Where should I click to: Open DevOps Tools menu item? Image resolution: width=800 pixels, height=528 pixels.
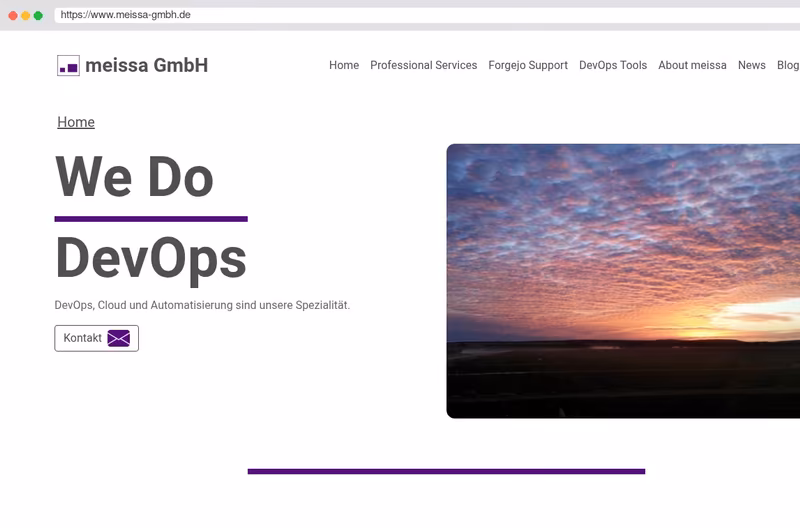click(613, 65)
